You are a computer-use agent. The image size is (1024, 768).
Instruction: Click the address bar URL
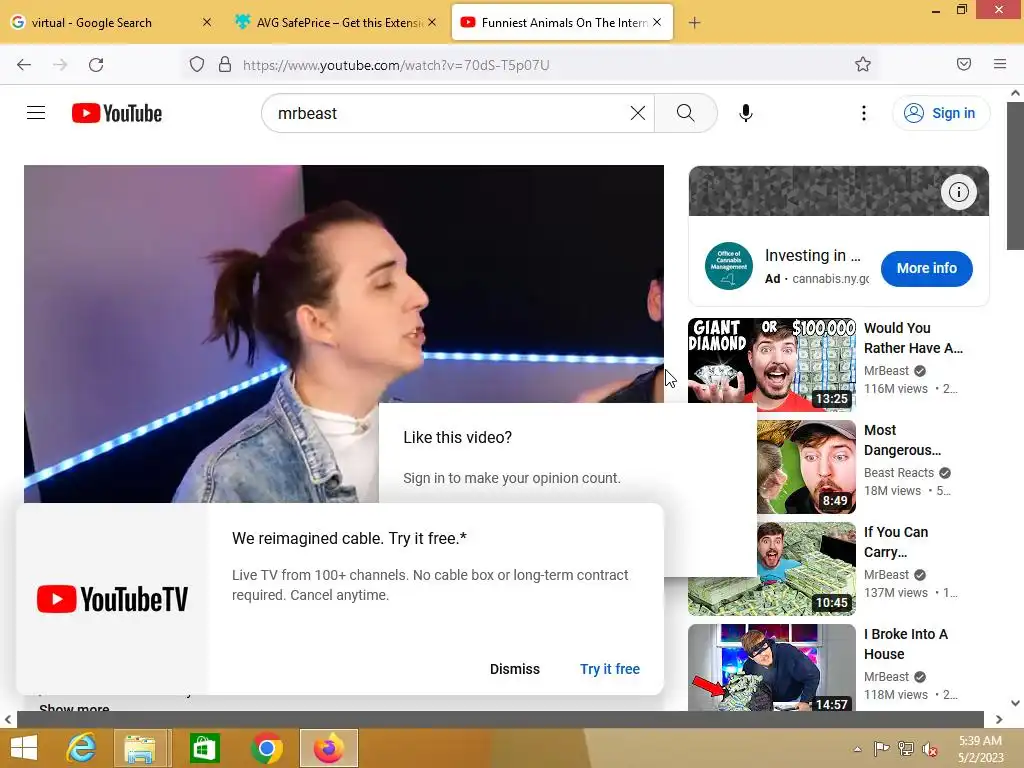coord(396,65)
